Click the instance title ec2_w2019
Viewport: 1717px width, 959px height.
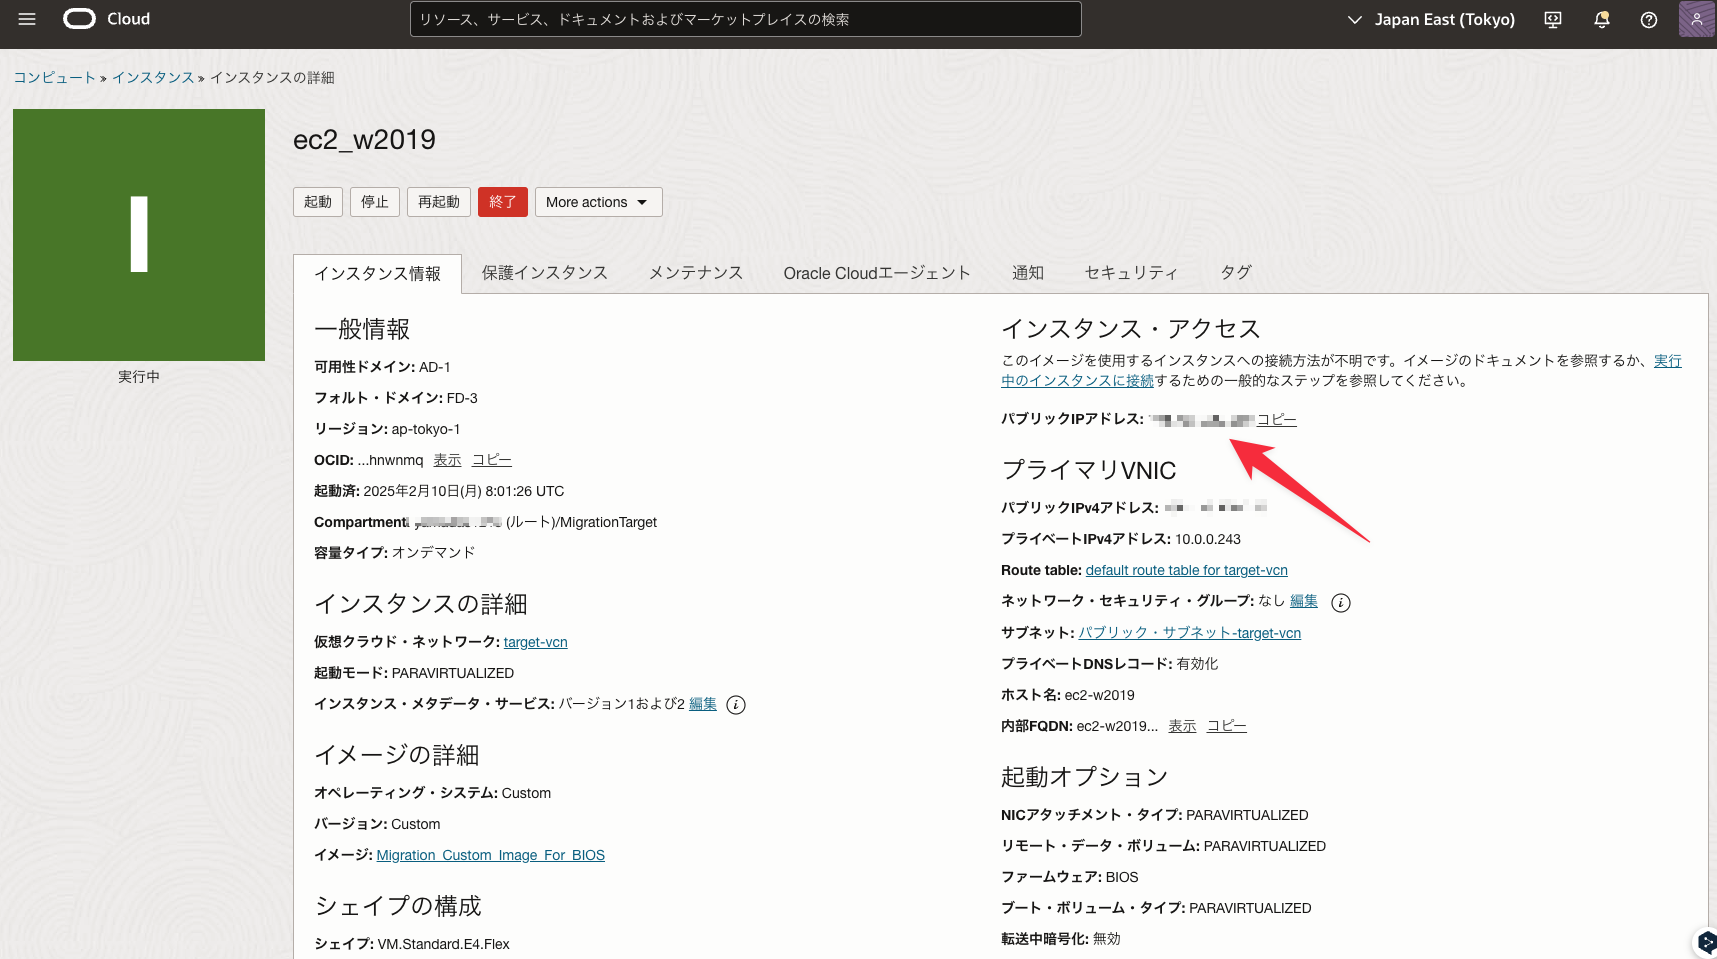364,140
